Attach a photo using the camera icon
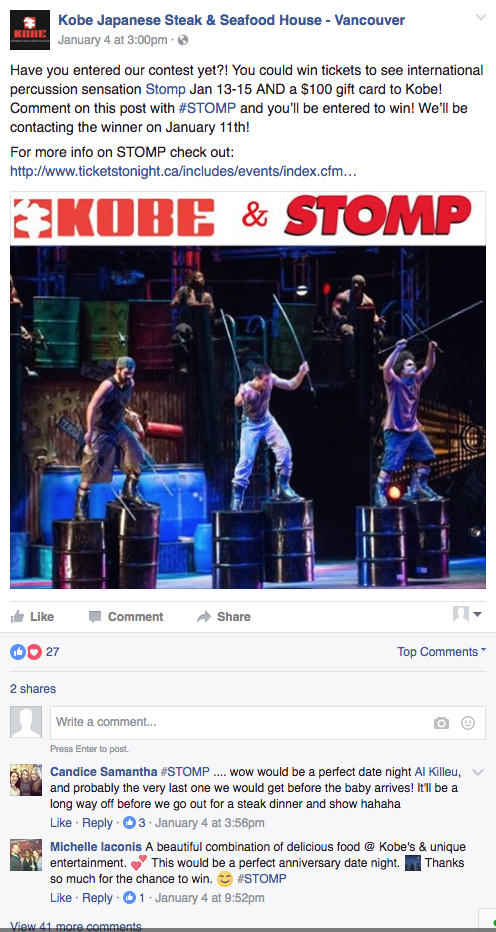 click(441, 723)
